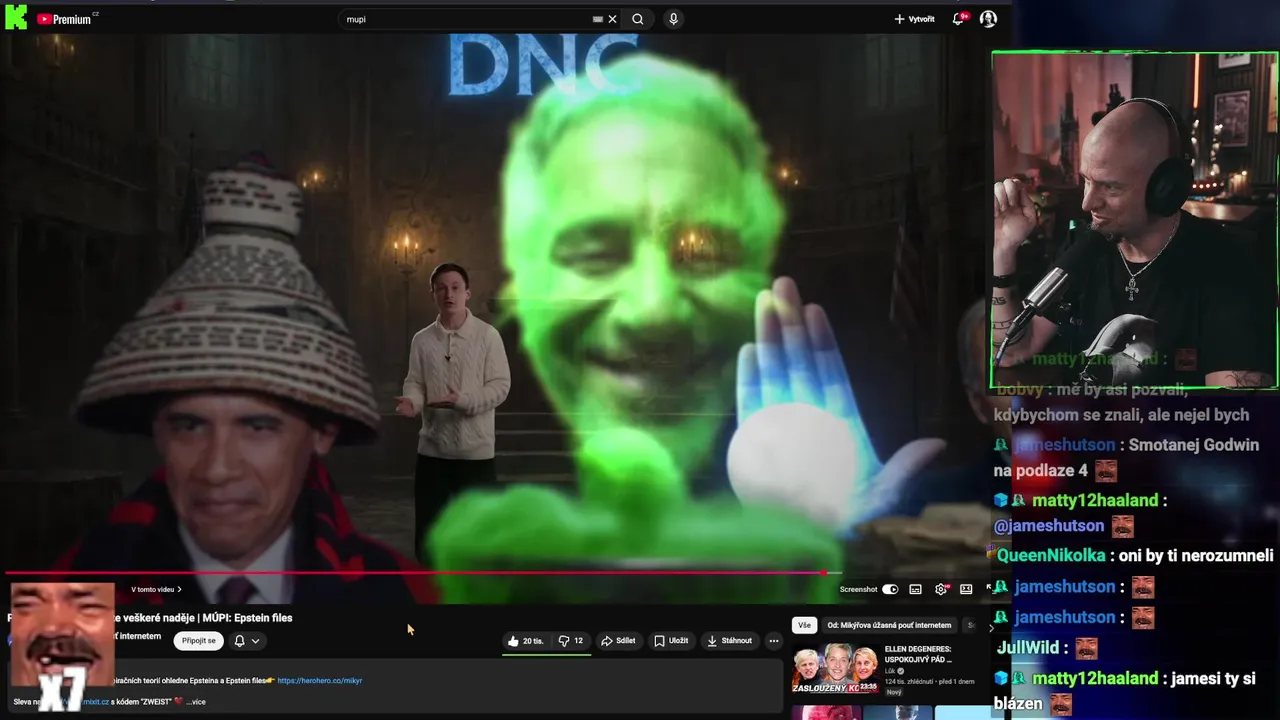Open the on-screen keyboard icon in search

[x=598, y=19]
